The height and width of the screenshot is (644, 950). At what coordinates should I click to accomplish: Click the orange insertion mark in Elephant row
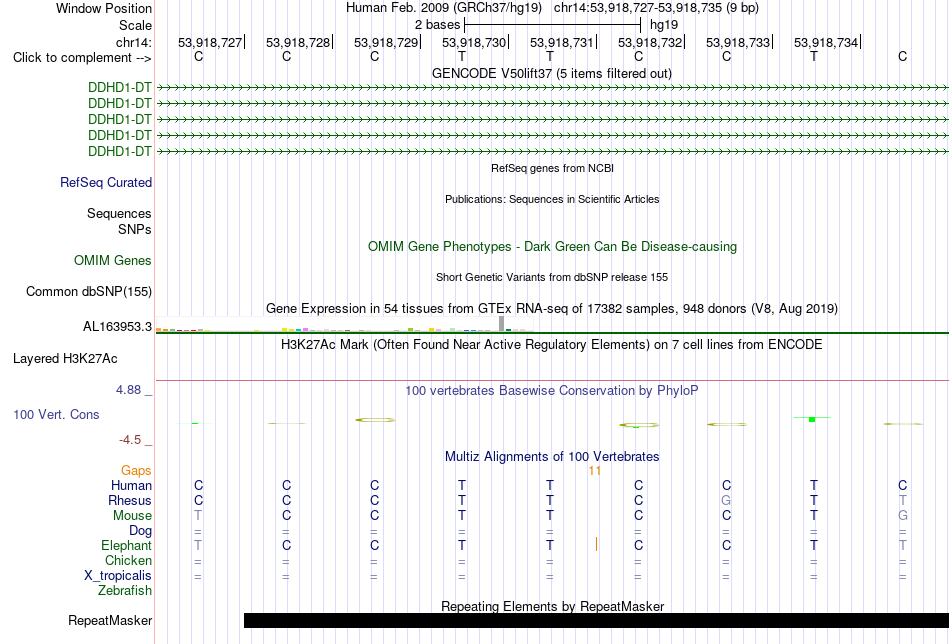click(596, 545)
